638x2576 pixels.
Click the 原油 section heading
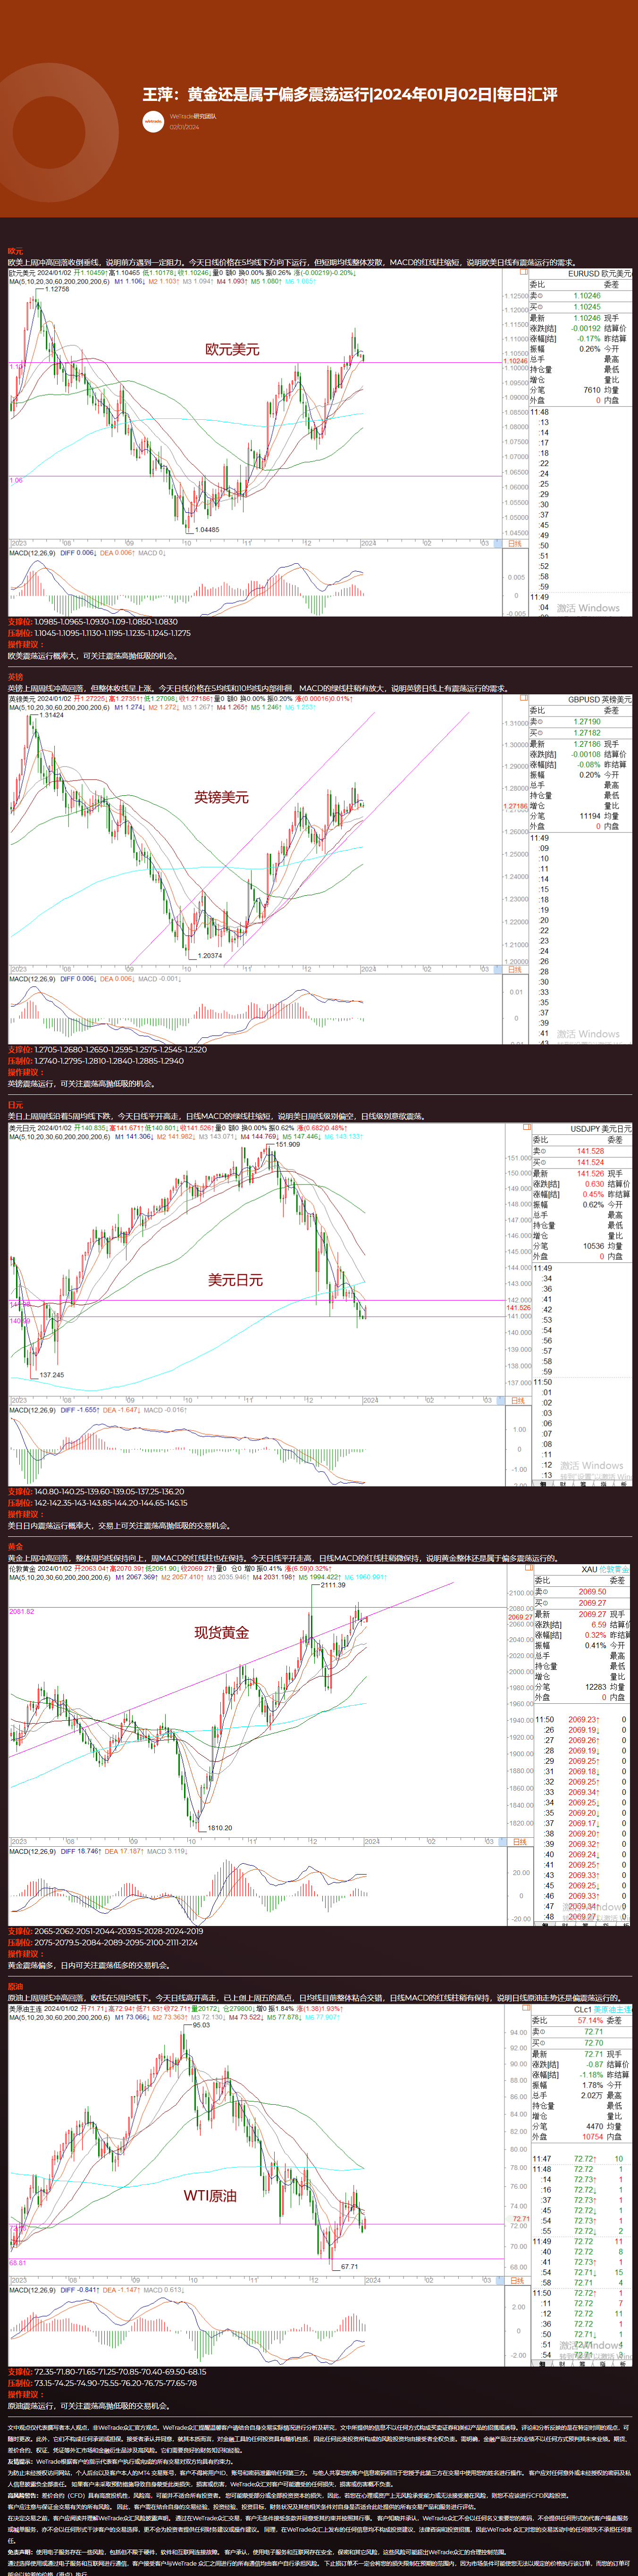click(x=15, y=1986)
